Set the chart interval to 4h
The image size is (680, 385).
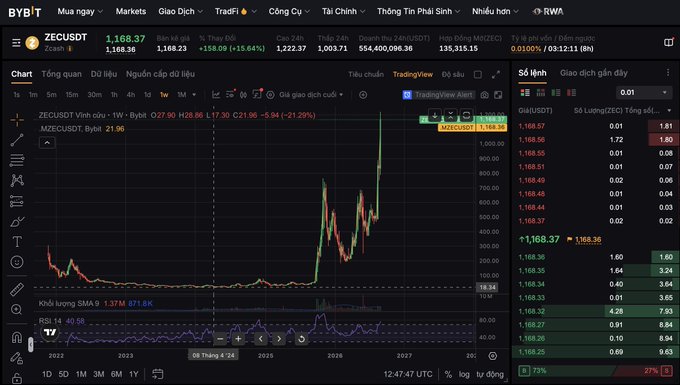pyautogui.click(x=131, y=95)
